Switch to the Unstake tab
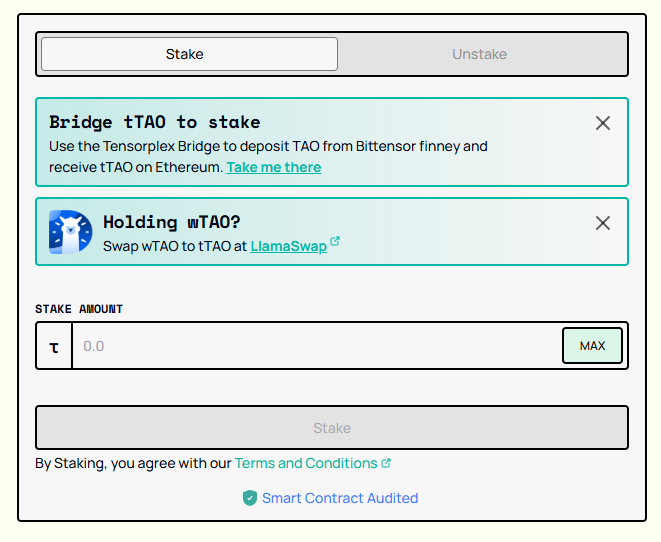This screenshot has width=661, height=542. [x=479, y=54]
